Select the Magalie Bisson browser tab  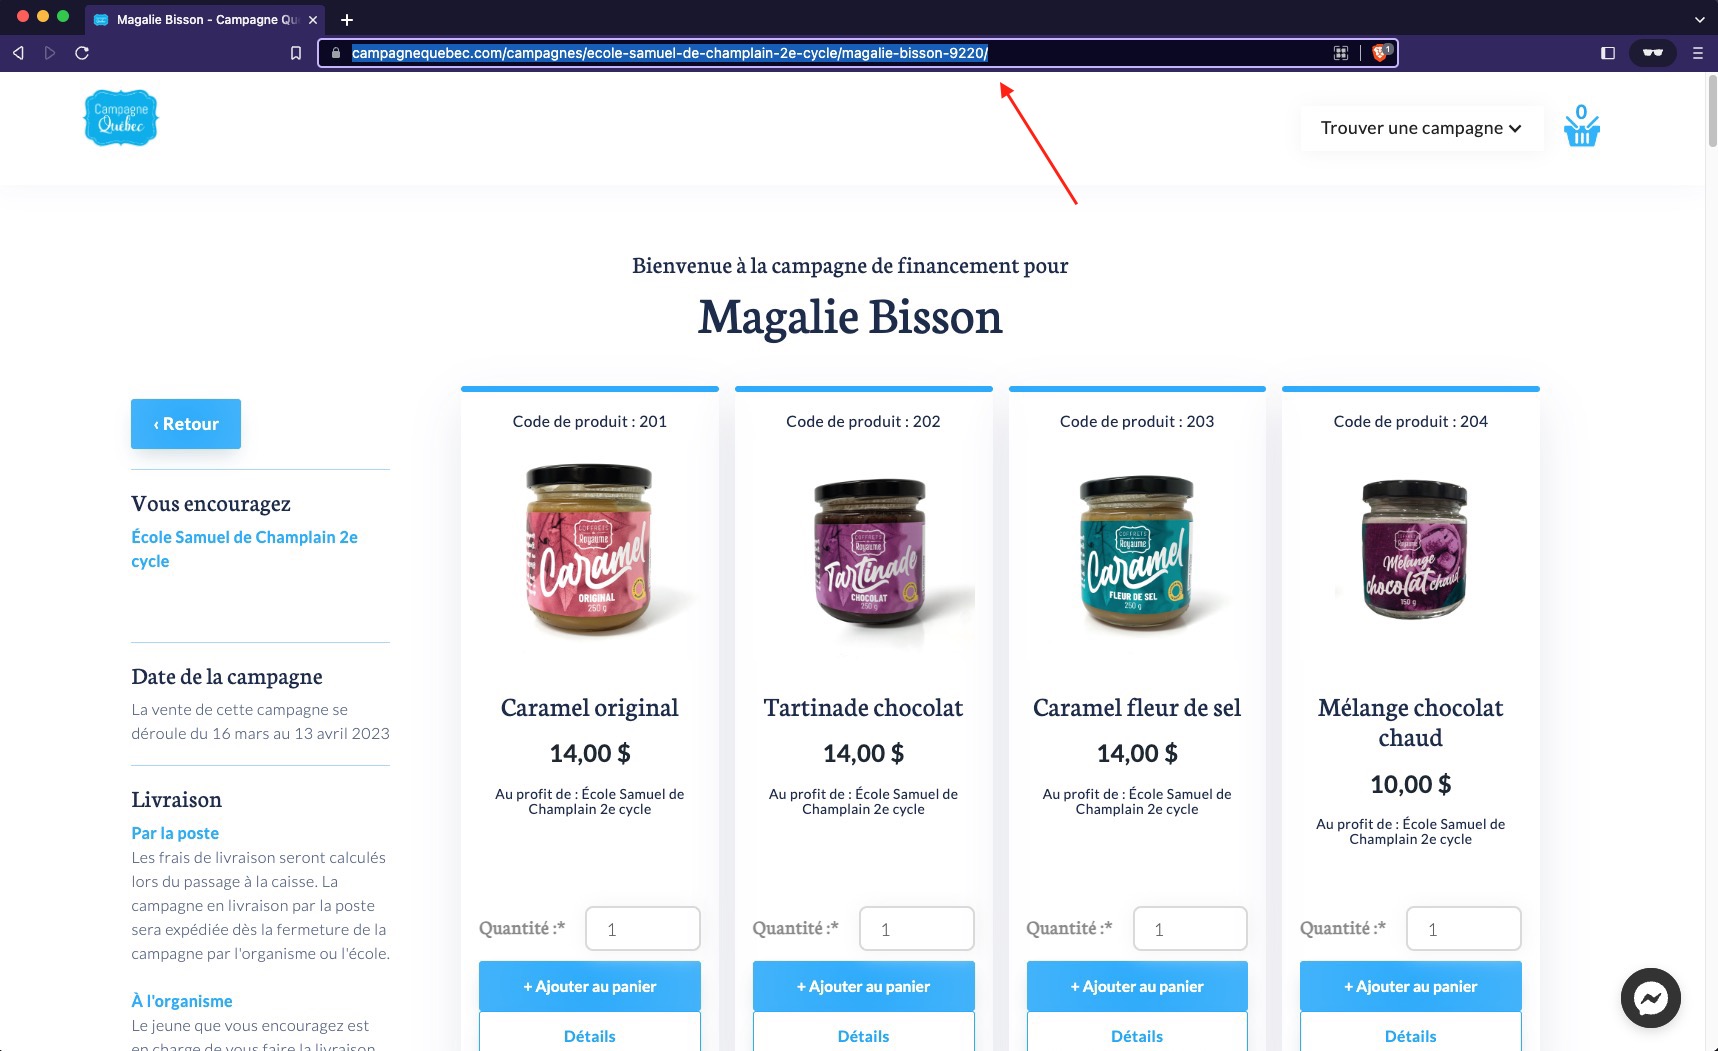coord(205,19)
